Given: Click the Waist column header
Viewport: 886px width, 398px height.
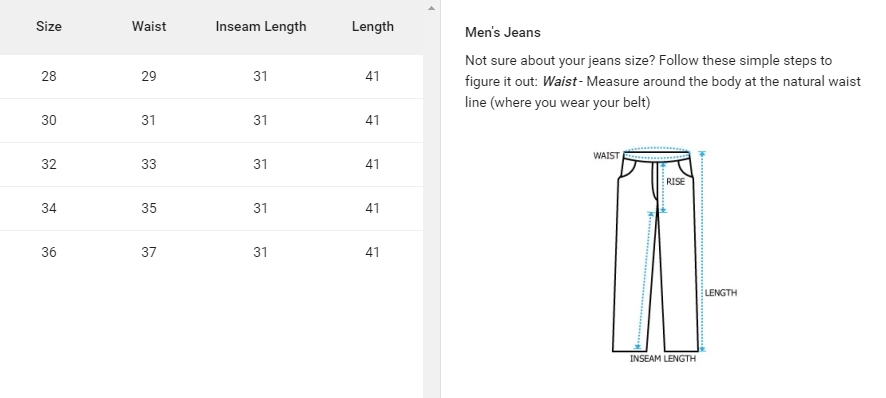Looking at the screenshot, I should pos(149,27).
